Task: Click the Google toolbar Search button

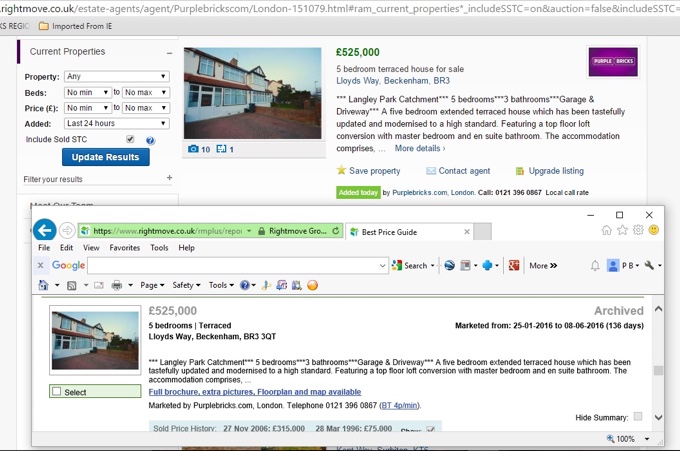Action: 410,265
